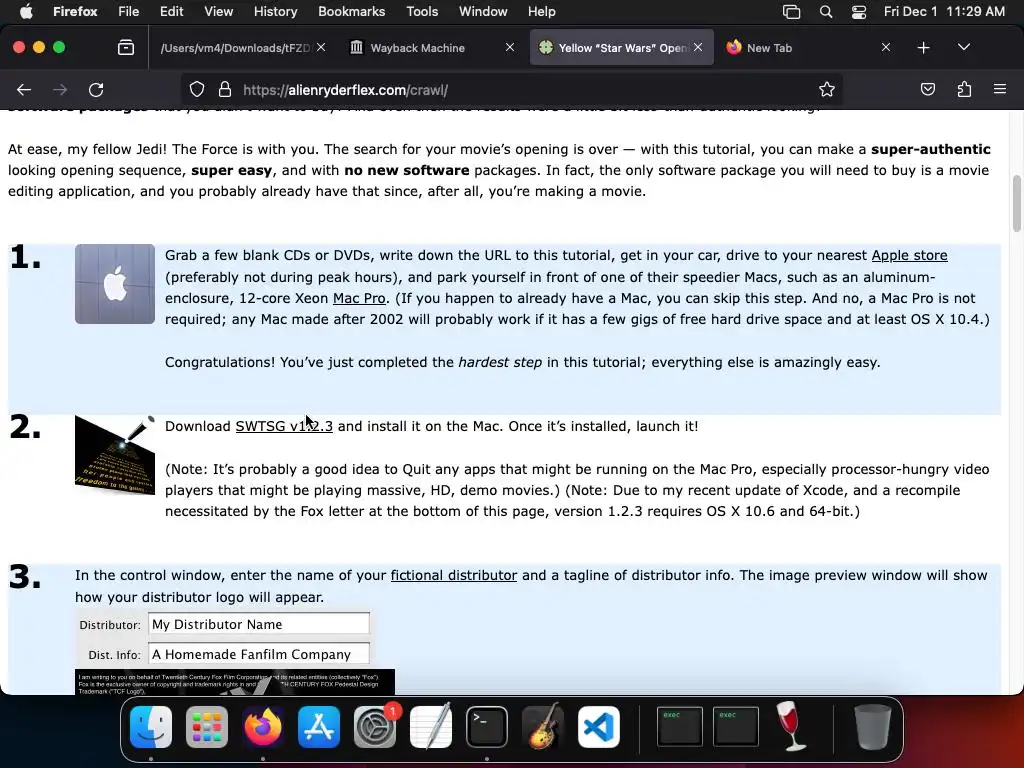This screenshot has height=768, width=1024.
Task: Open the Firefox View icon
Action: [126, 48]
